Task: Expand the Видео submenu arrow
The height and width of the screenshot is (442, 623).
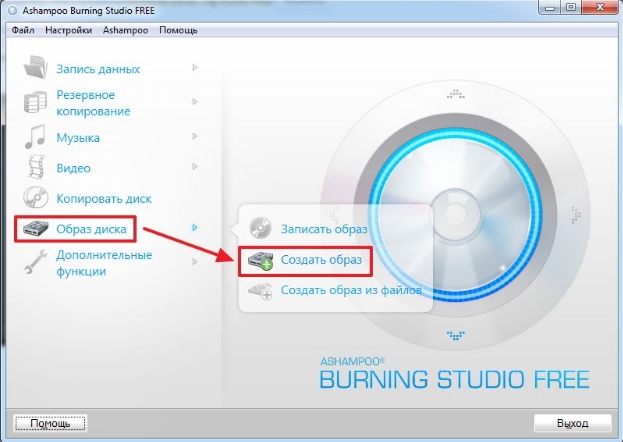Action: pyautogui.click(x=195, y=167)
